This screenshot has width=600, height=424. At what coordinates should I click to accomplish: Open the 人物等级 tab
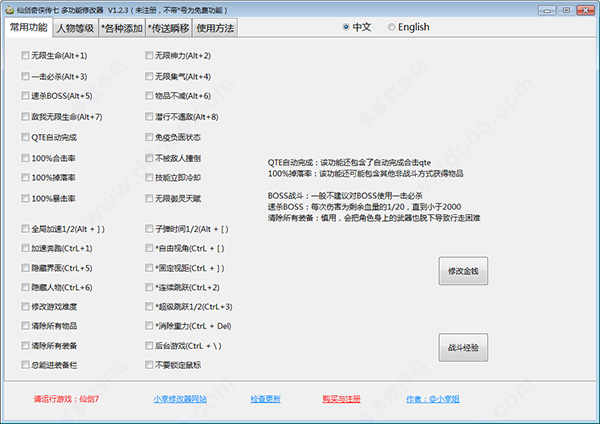click(x=75, y=28)
